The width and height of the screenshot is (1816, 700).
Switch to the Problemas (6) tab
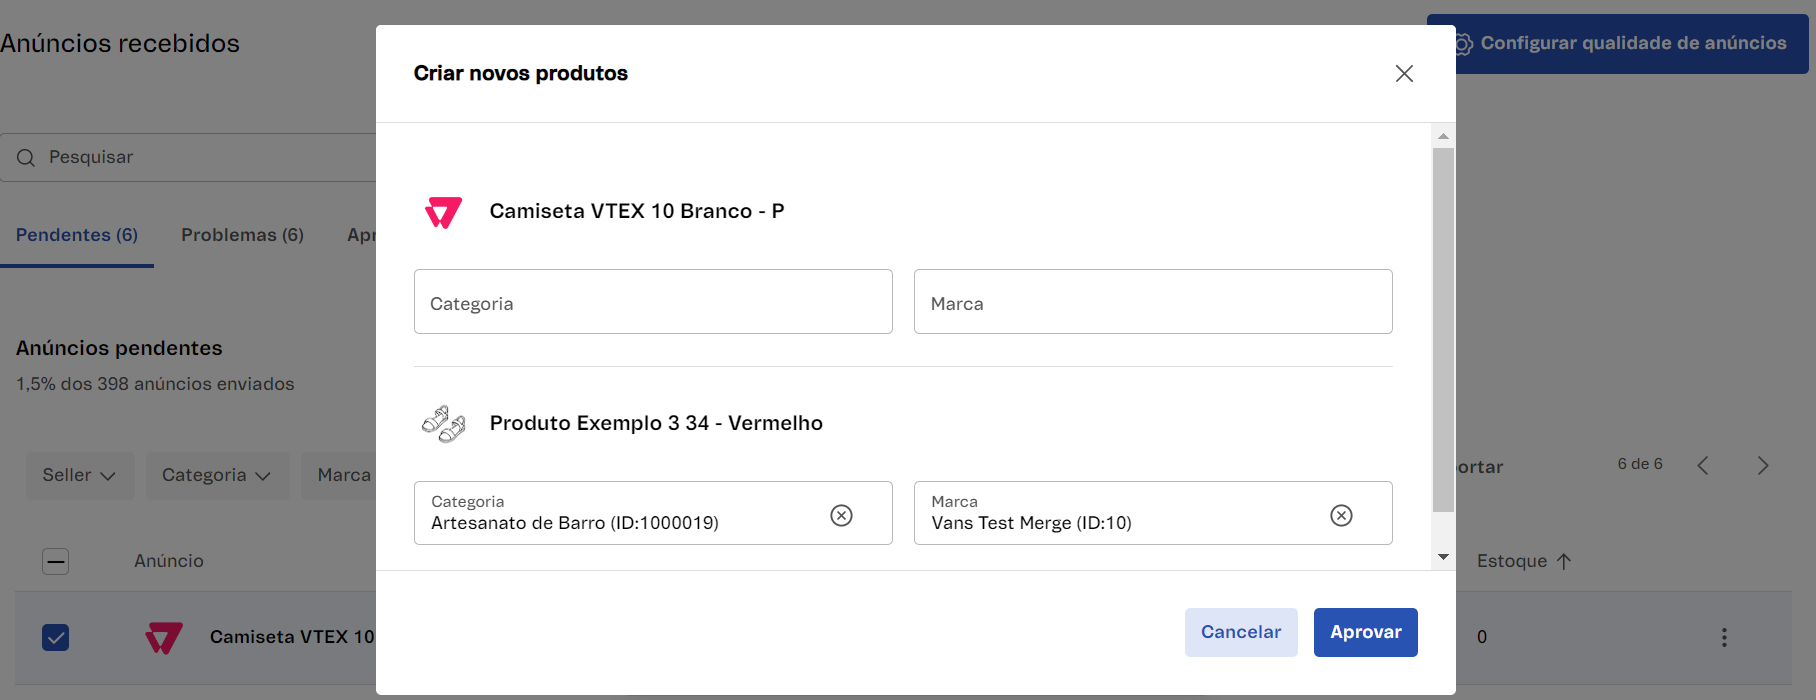(242, 234)
